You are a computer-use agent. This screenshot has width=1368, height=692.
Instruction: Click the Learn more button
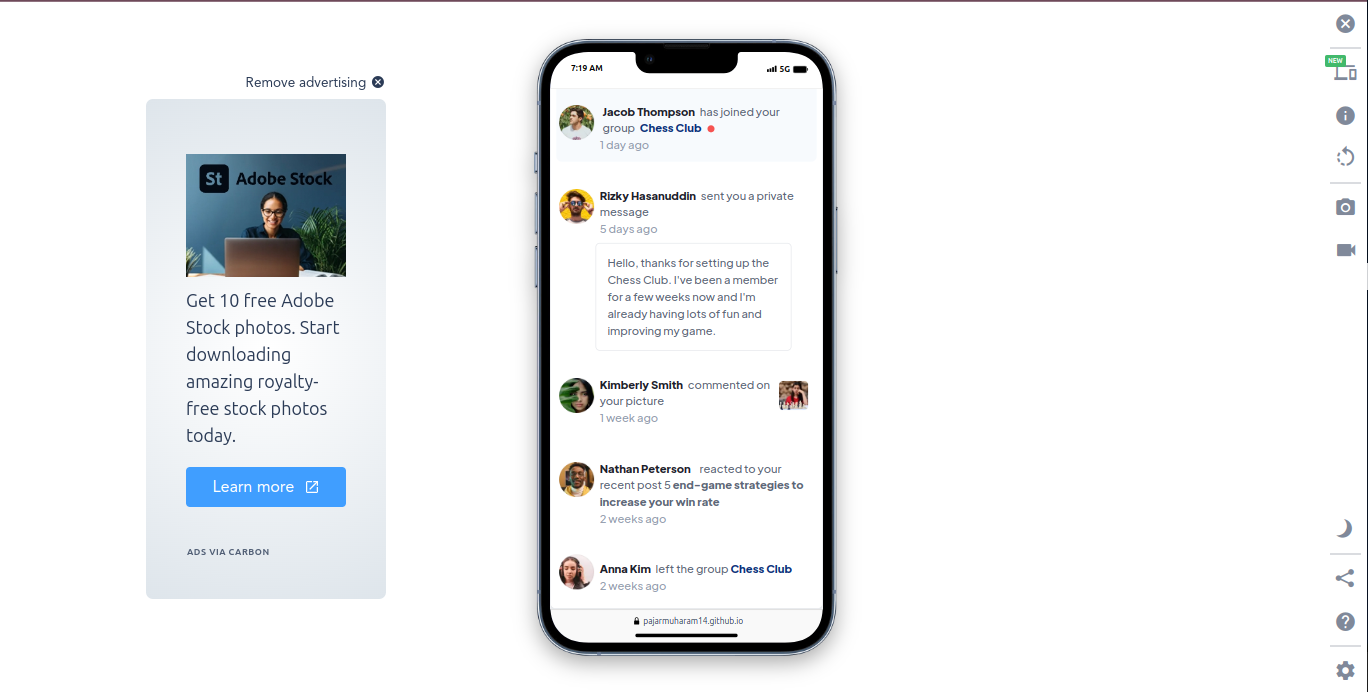[x=266, y=487]
